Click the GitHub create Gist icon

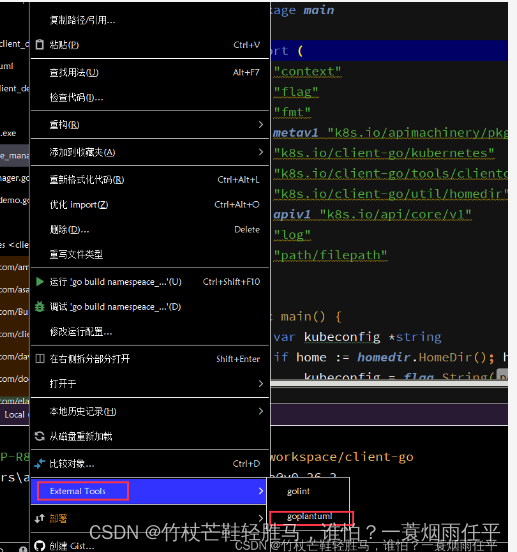[40, 546]
